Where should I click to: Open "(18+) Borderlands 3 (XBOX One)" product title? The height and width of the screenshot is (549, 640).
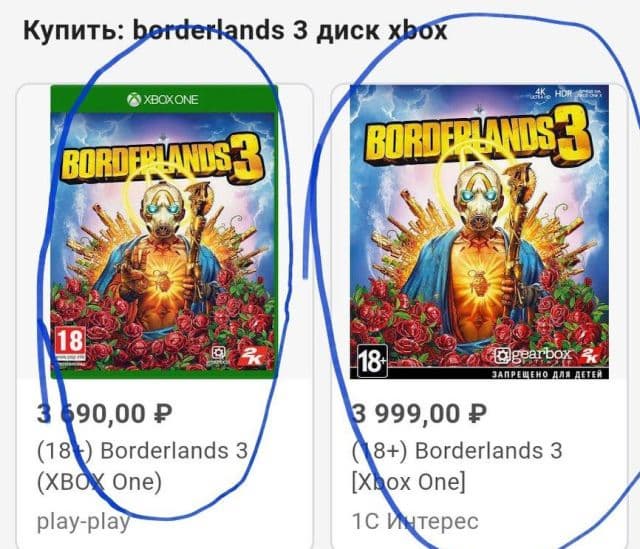pyautogui.click(x=142, y=466)
